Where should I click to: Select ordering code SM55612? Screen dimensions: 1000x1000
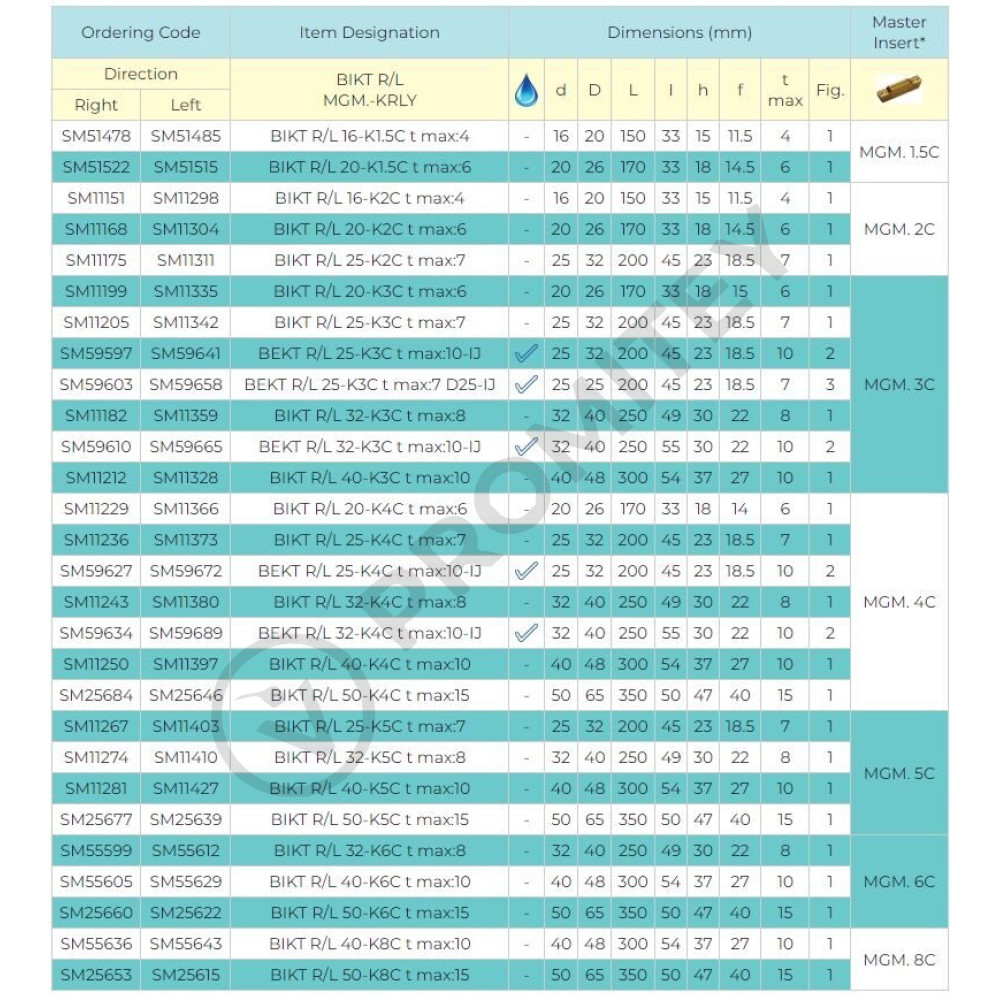186,850
